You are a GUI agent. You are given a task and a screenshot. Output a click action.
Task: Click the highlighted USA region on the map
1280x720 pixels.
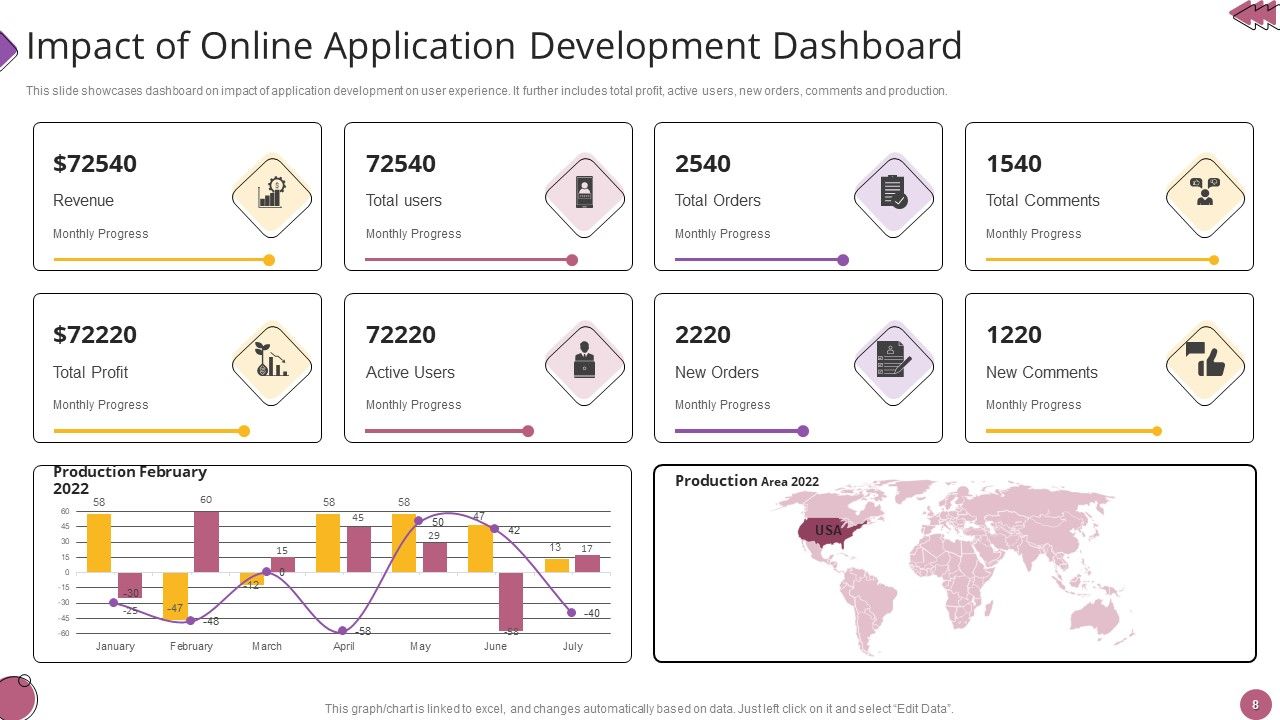[x=826, y=530]
